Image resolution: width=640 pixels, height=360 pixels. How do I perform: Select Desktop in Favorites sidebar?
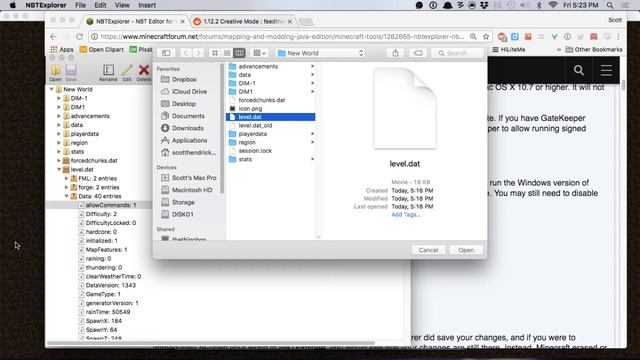point(184,104)
